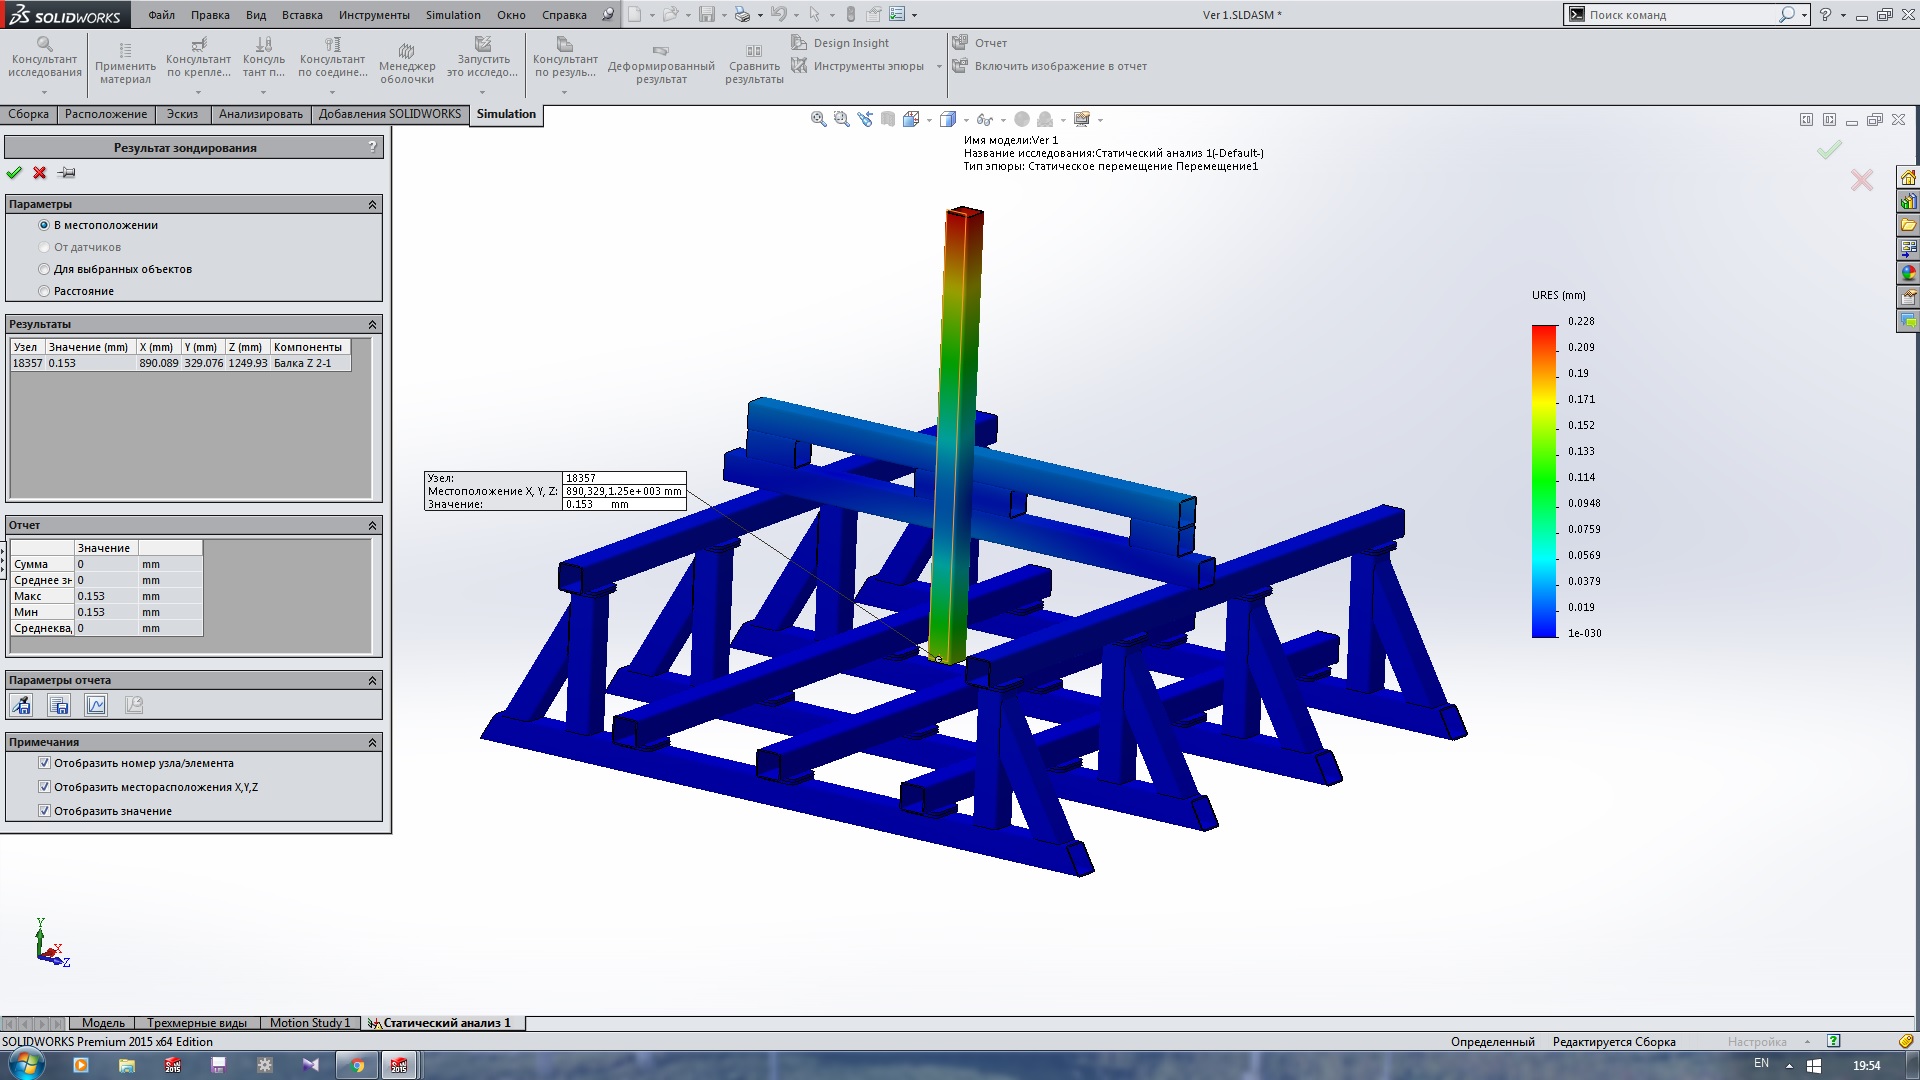Save the probe results with the disk icon
The image size is (1920, 1080).
(59, 706)
